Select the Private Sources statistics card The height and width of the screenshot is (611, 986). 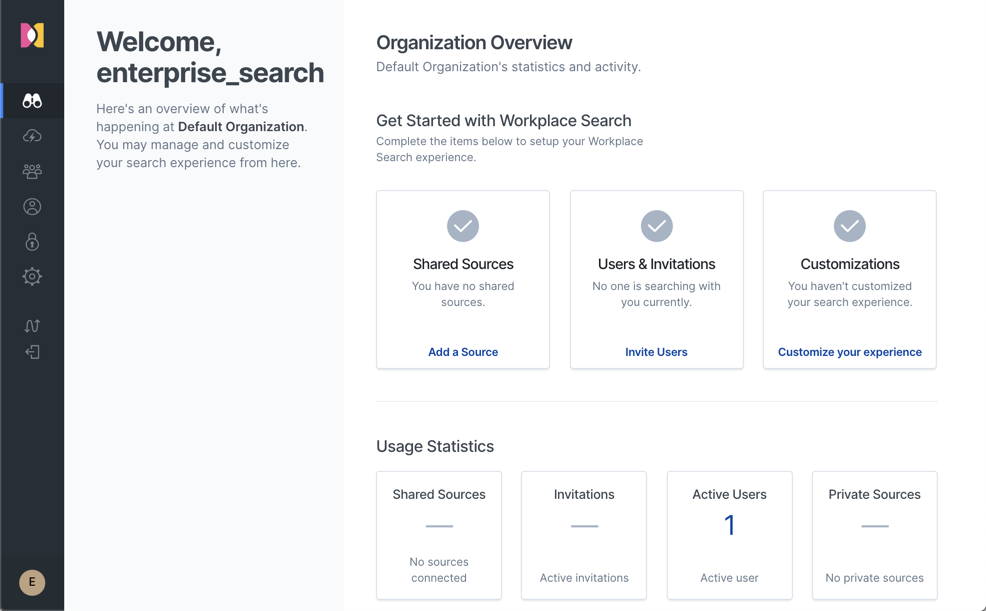[874, 535]
